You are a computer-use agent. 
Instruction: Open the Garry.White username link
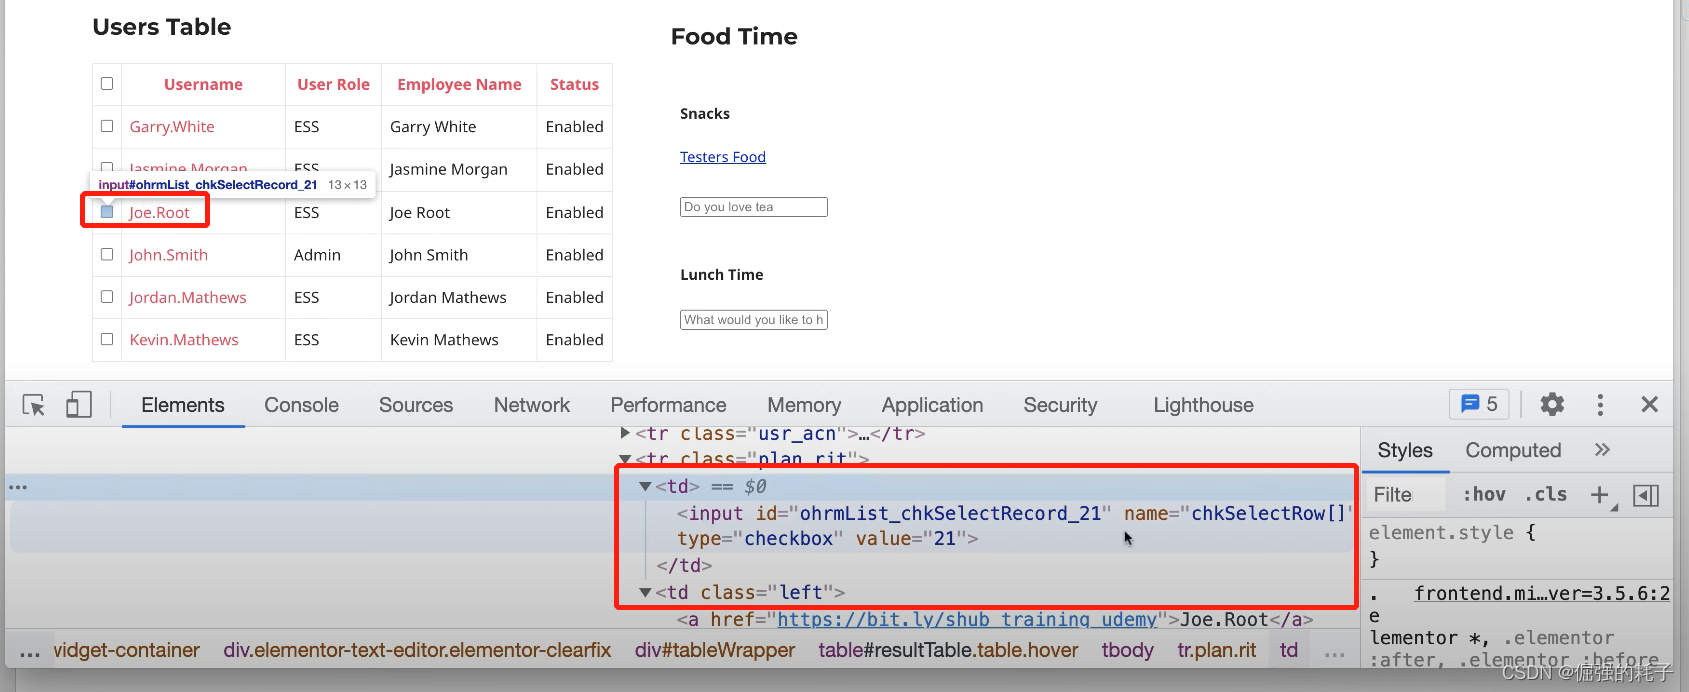point(172,127)
